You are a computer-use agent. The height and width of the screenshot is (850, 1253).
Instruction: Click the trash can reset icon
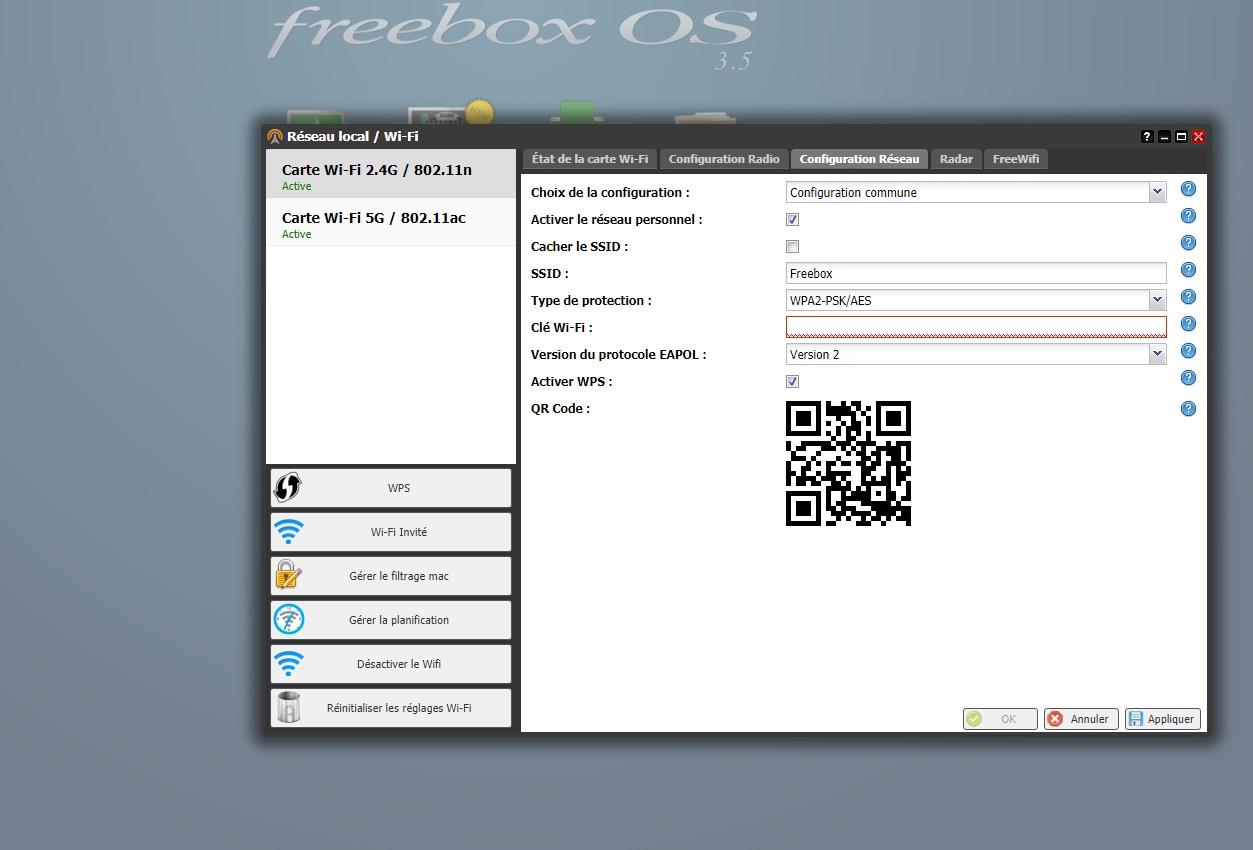tap(288, 707)
